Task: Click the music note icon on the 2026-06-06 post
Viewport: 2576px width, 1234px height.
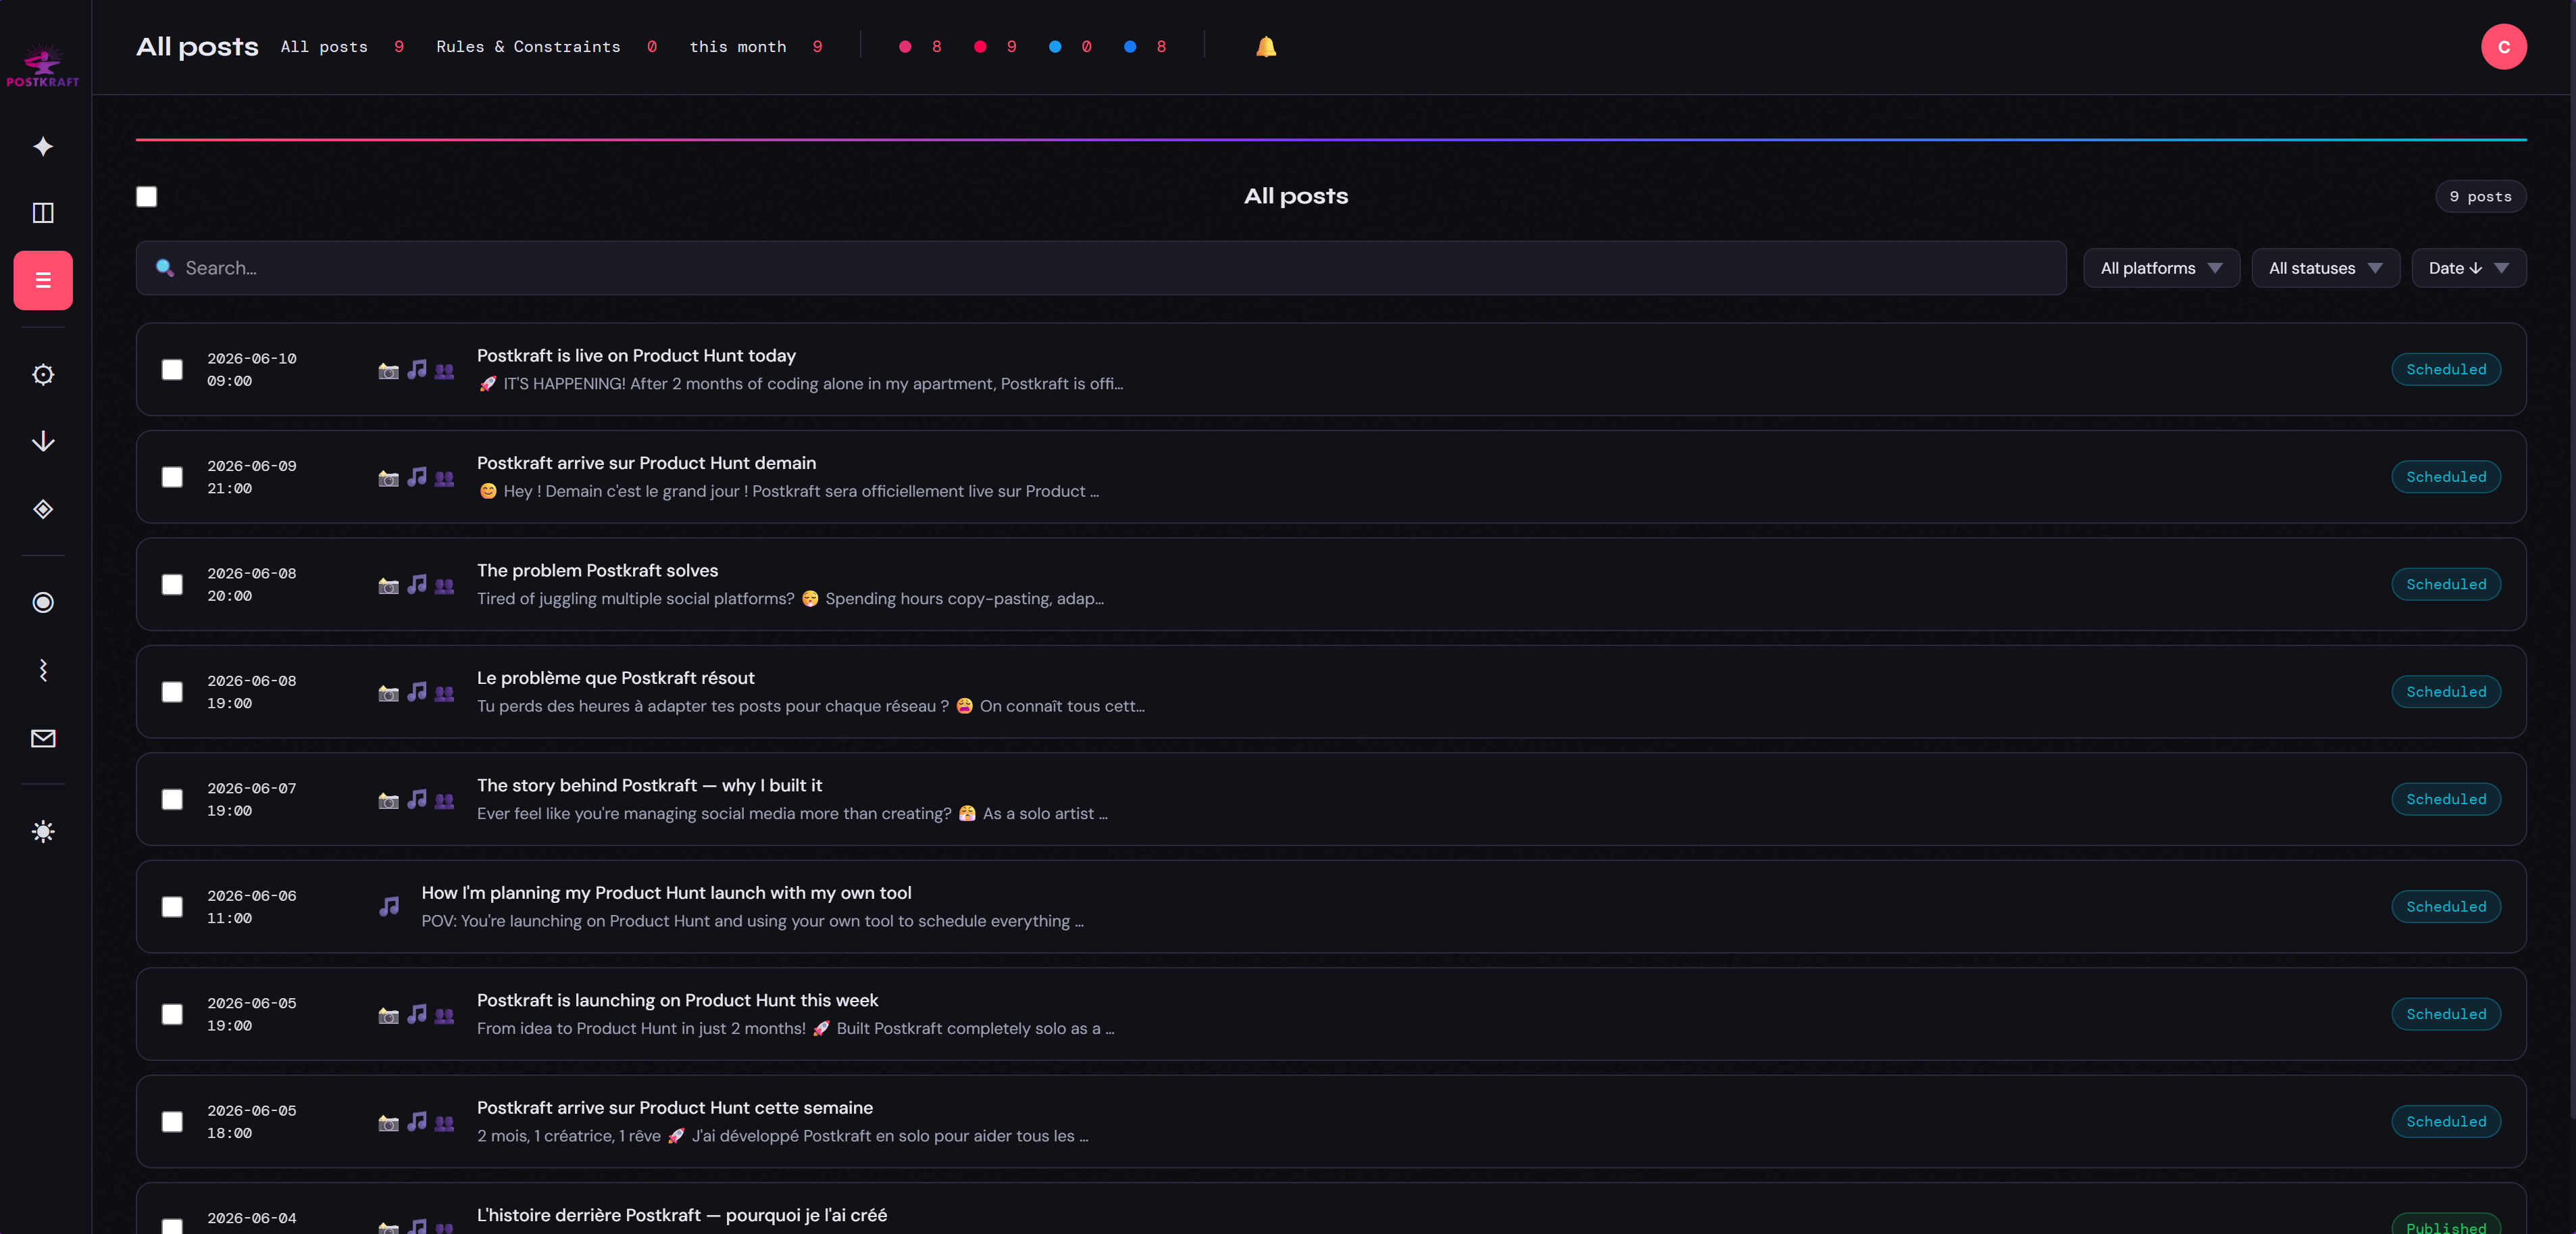Action: coord(389,906)
